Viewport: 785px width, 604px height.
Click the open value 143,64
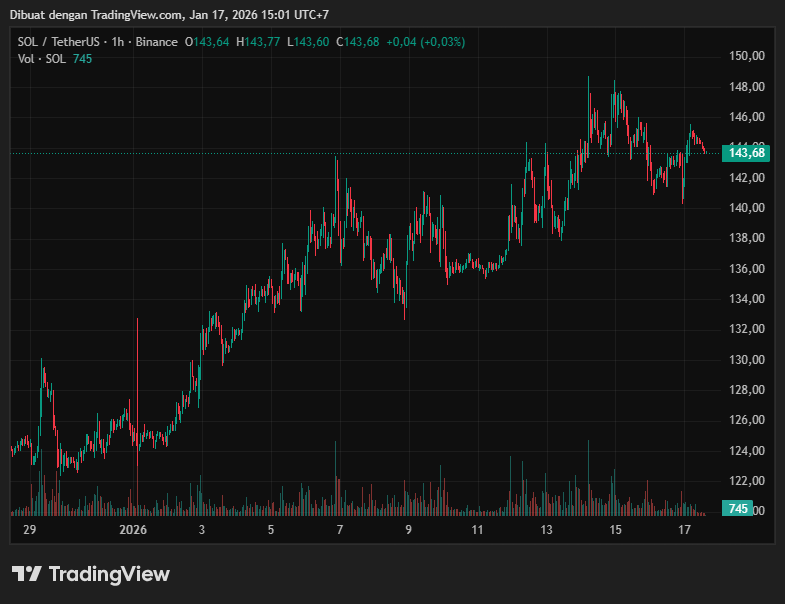click(x=211, y=42)
